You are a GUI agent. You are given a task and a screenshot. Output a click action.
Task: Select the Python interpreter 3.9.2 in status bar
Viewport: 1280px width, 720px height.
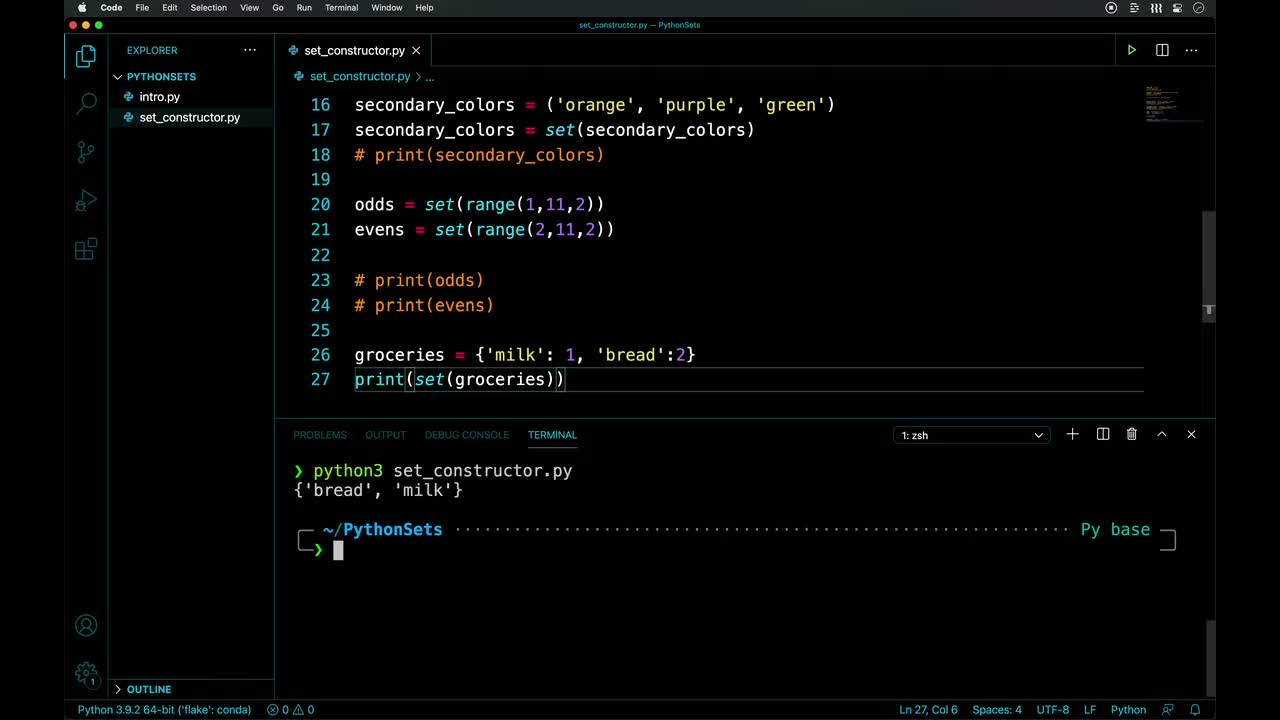click(x=164, y=709)
